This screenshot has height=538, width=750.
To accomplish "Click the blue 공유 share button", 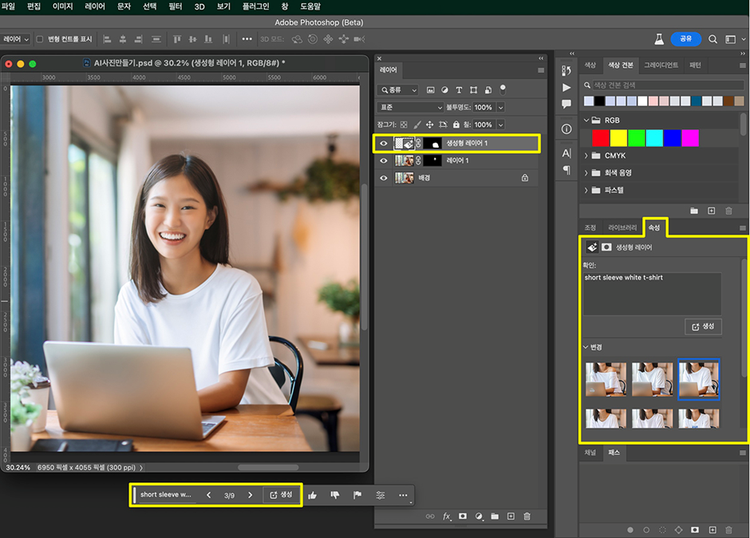I will pyautogui.click(x=685, y=39).
